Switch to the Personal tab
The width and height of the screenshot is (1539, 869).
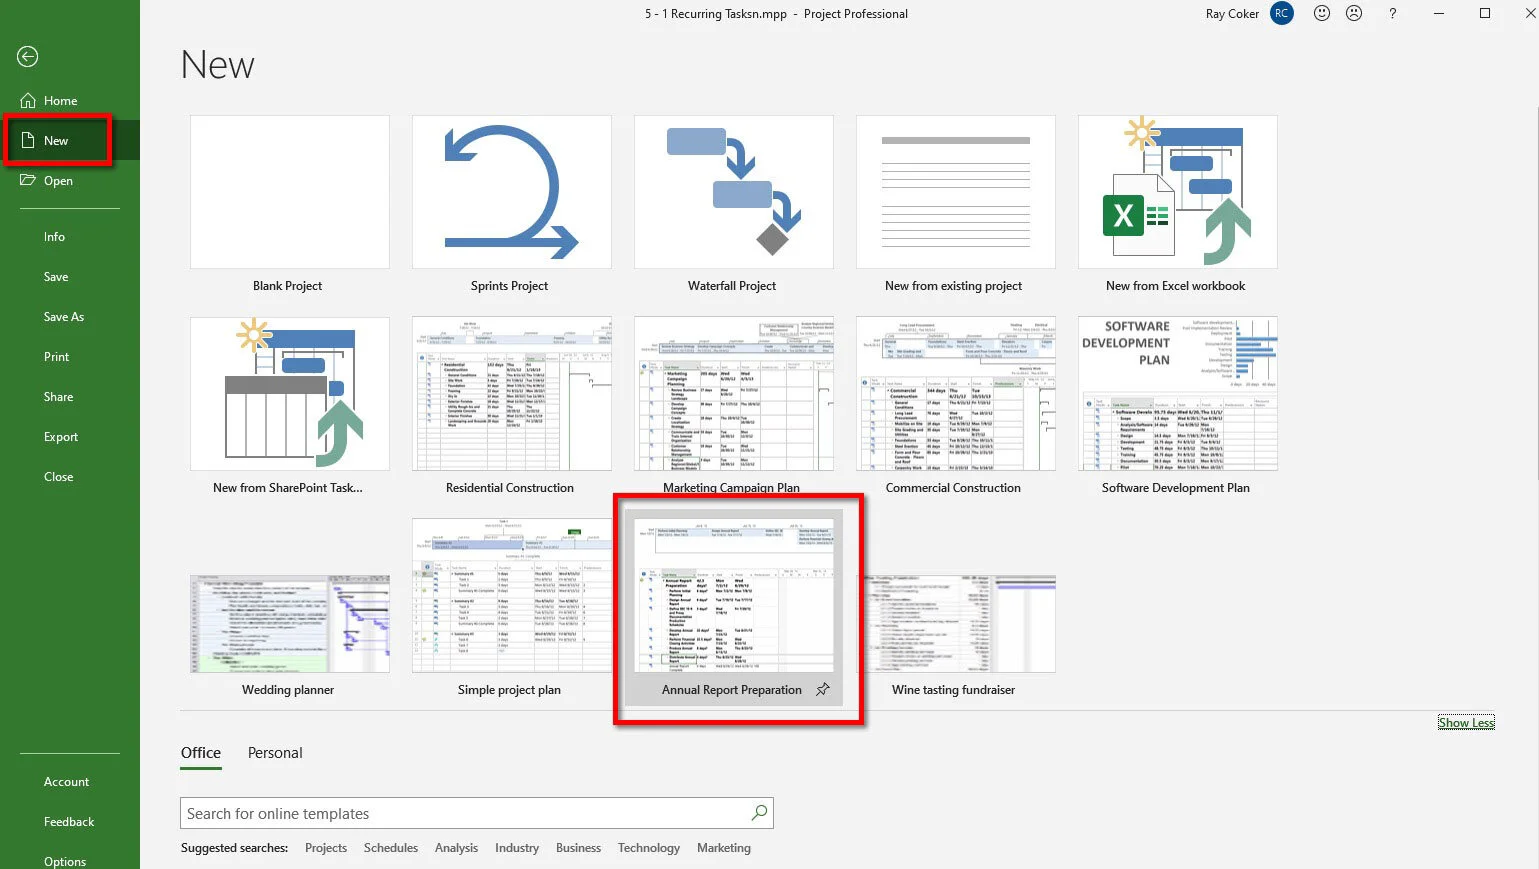coord(275,753)
